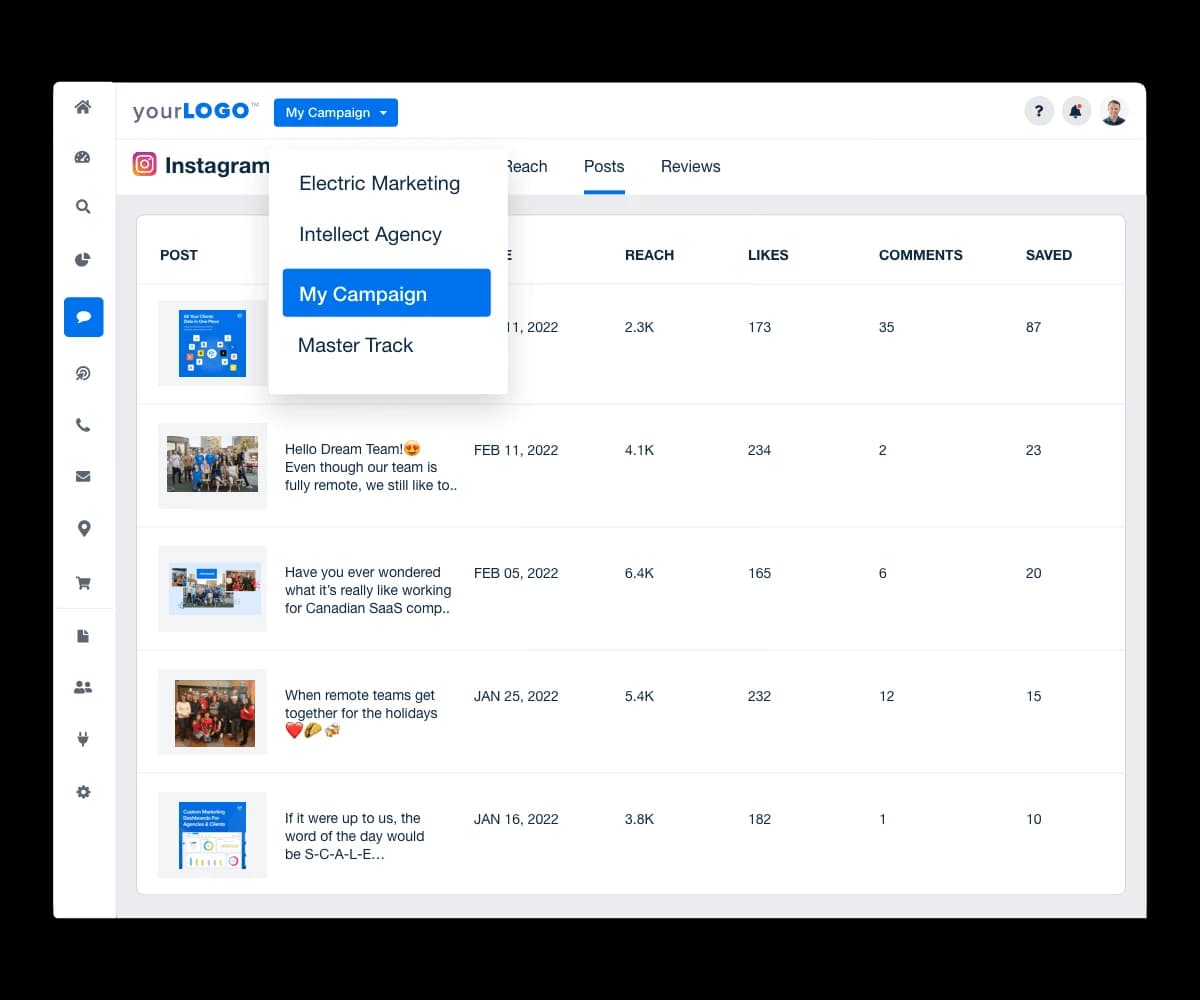Image resolution: width=1200 pixels, height=1000 pixels.
Task: Open the notifications bell
Action: [1075, 111]
